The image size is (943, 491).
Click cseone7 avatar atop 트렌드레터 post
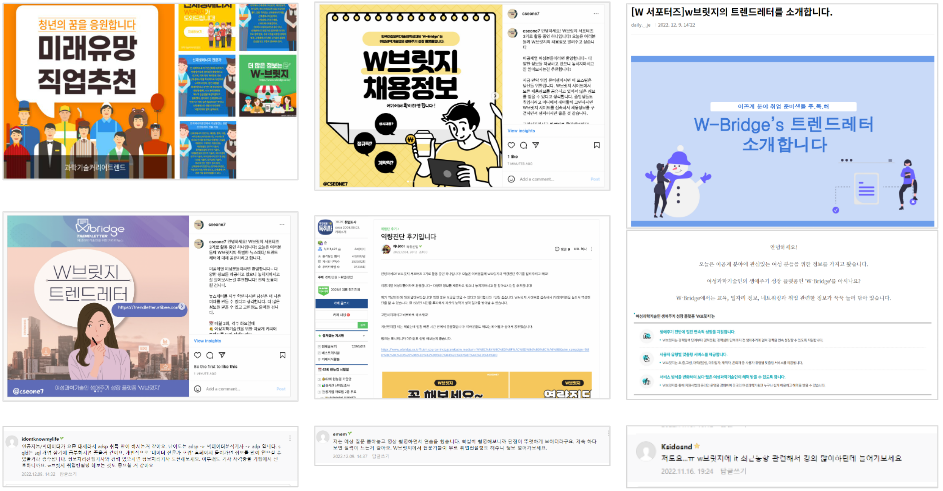198,224
